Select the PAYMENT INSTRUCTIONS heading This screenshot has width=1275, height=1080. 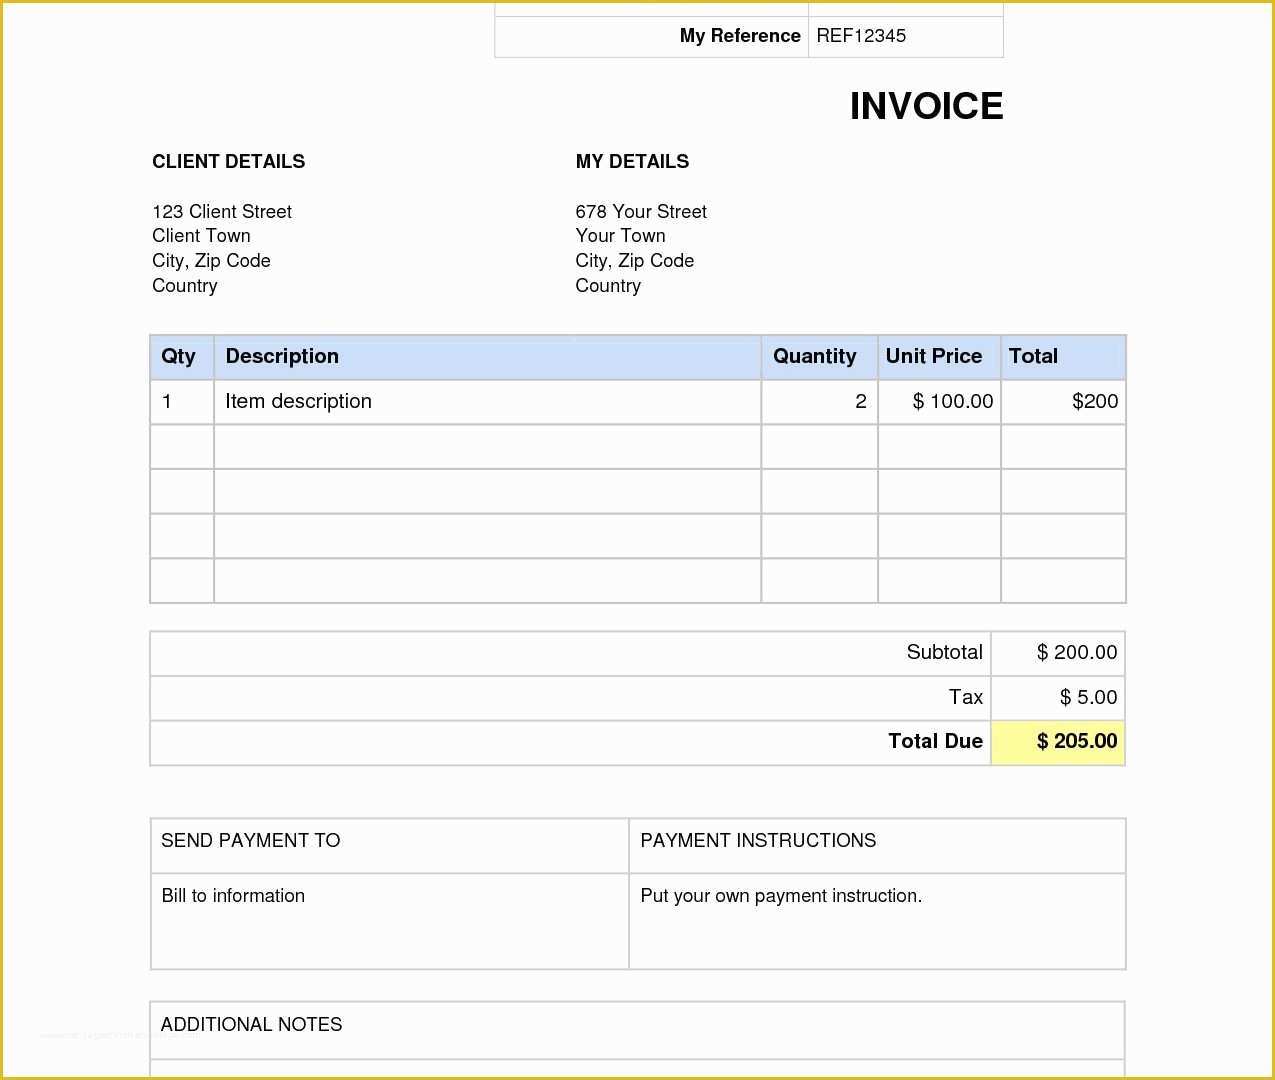[758, 841]
